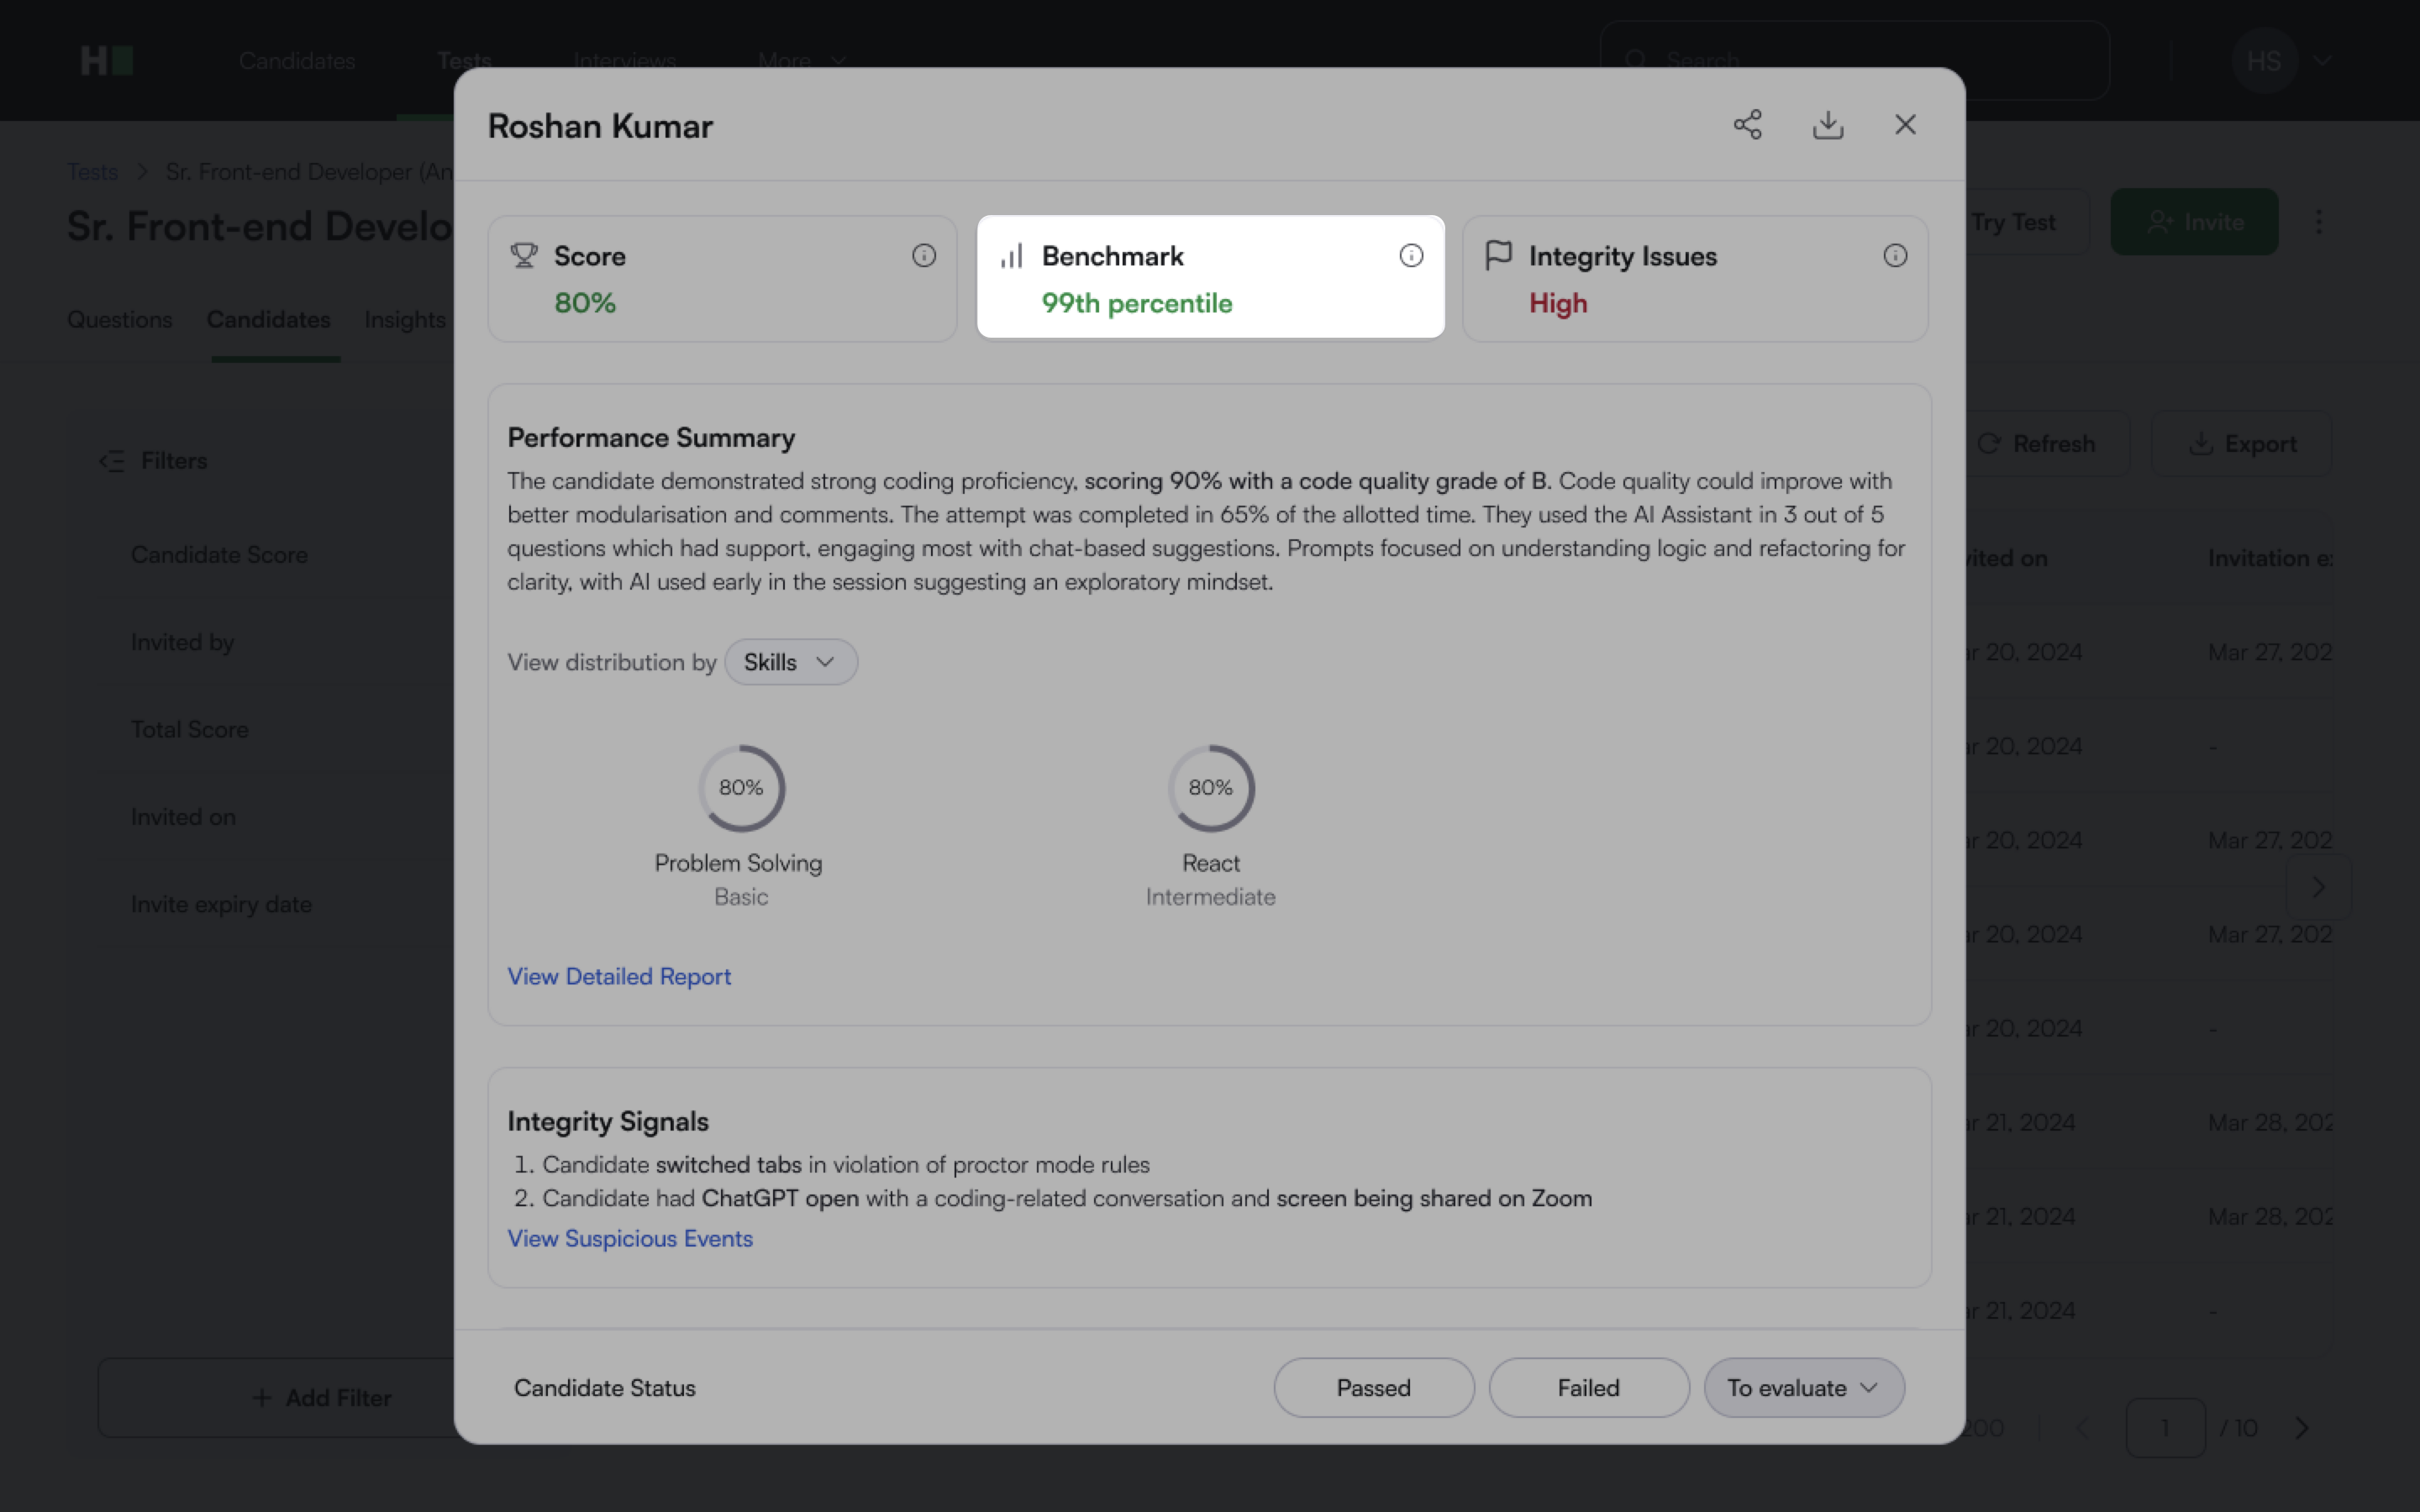Click the Problem Solving 80% progress ring
This screenshot has height=1512, width=2420.
click(x=741, y=788)
